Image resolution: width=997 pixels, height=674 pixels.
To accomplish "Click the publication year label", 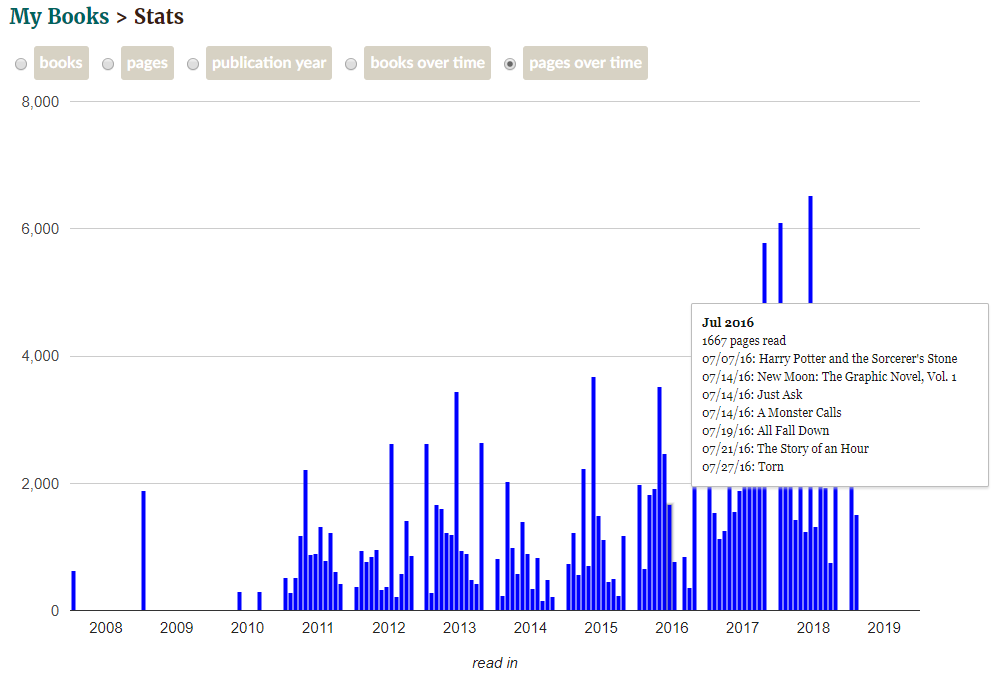I will click(269, 63).
